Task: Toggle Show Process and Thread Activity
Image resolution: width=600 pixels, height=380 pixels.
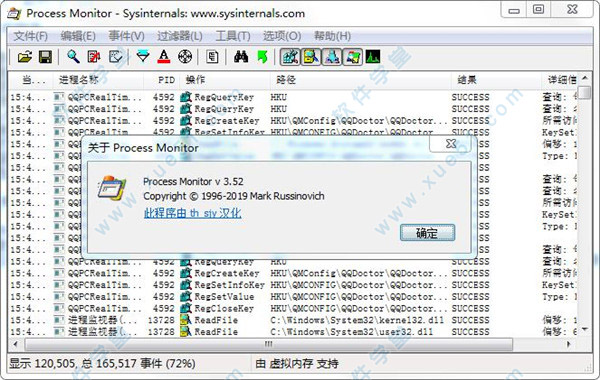Action: (x=352, y=57)
